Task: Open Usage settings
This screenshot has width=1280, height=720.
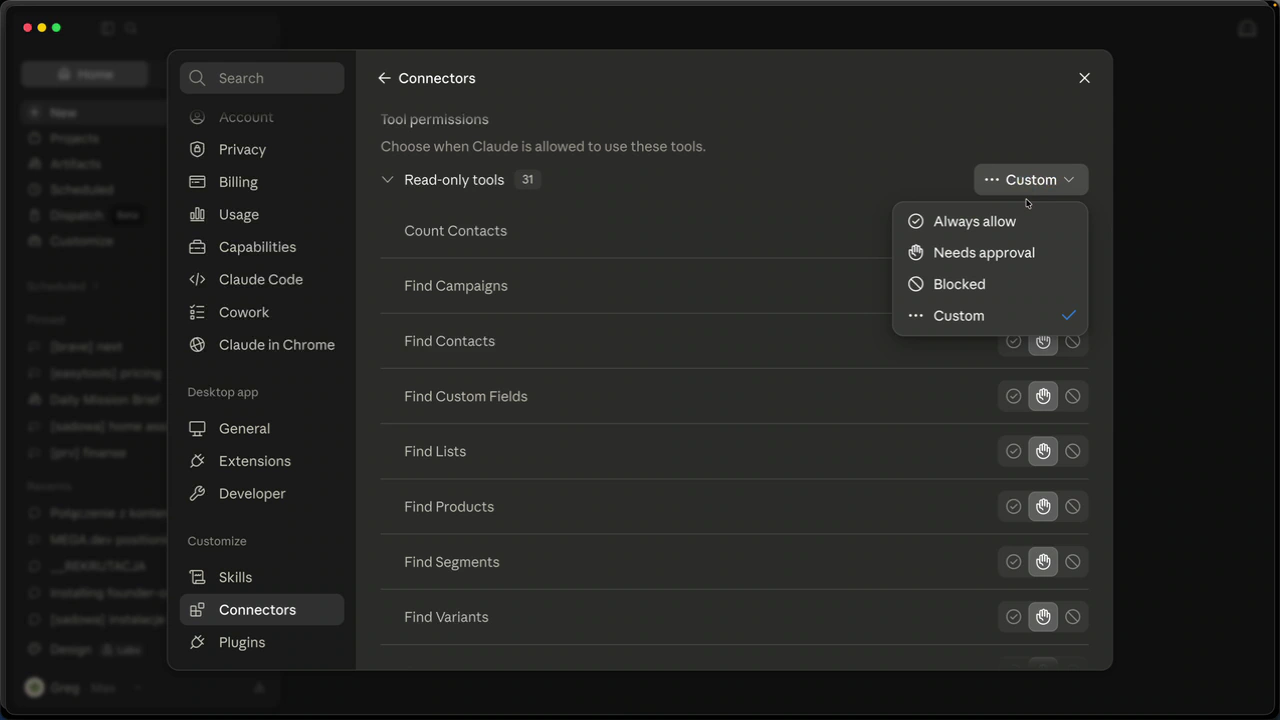Action: [x=262, y=215]
